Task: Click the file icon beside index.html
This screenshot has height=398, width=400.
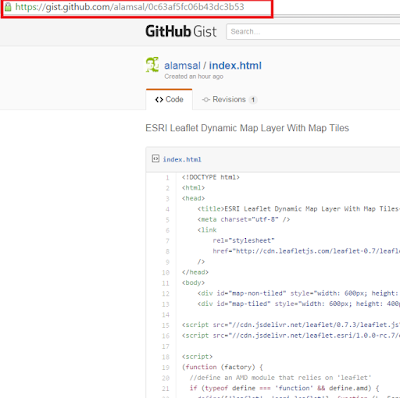Action: [x=155, y=159]
